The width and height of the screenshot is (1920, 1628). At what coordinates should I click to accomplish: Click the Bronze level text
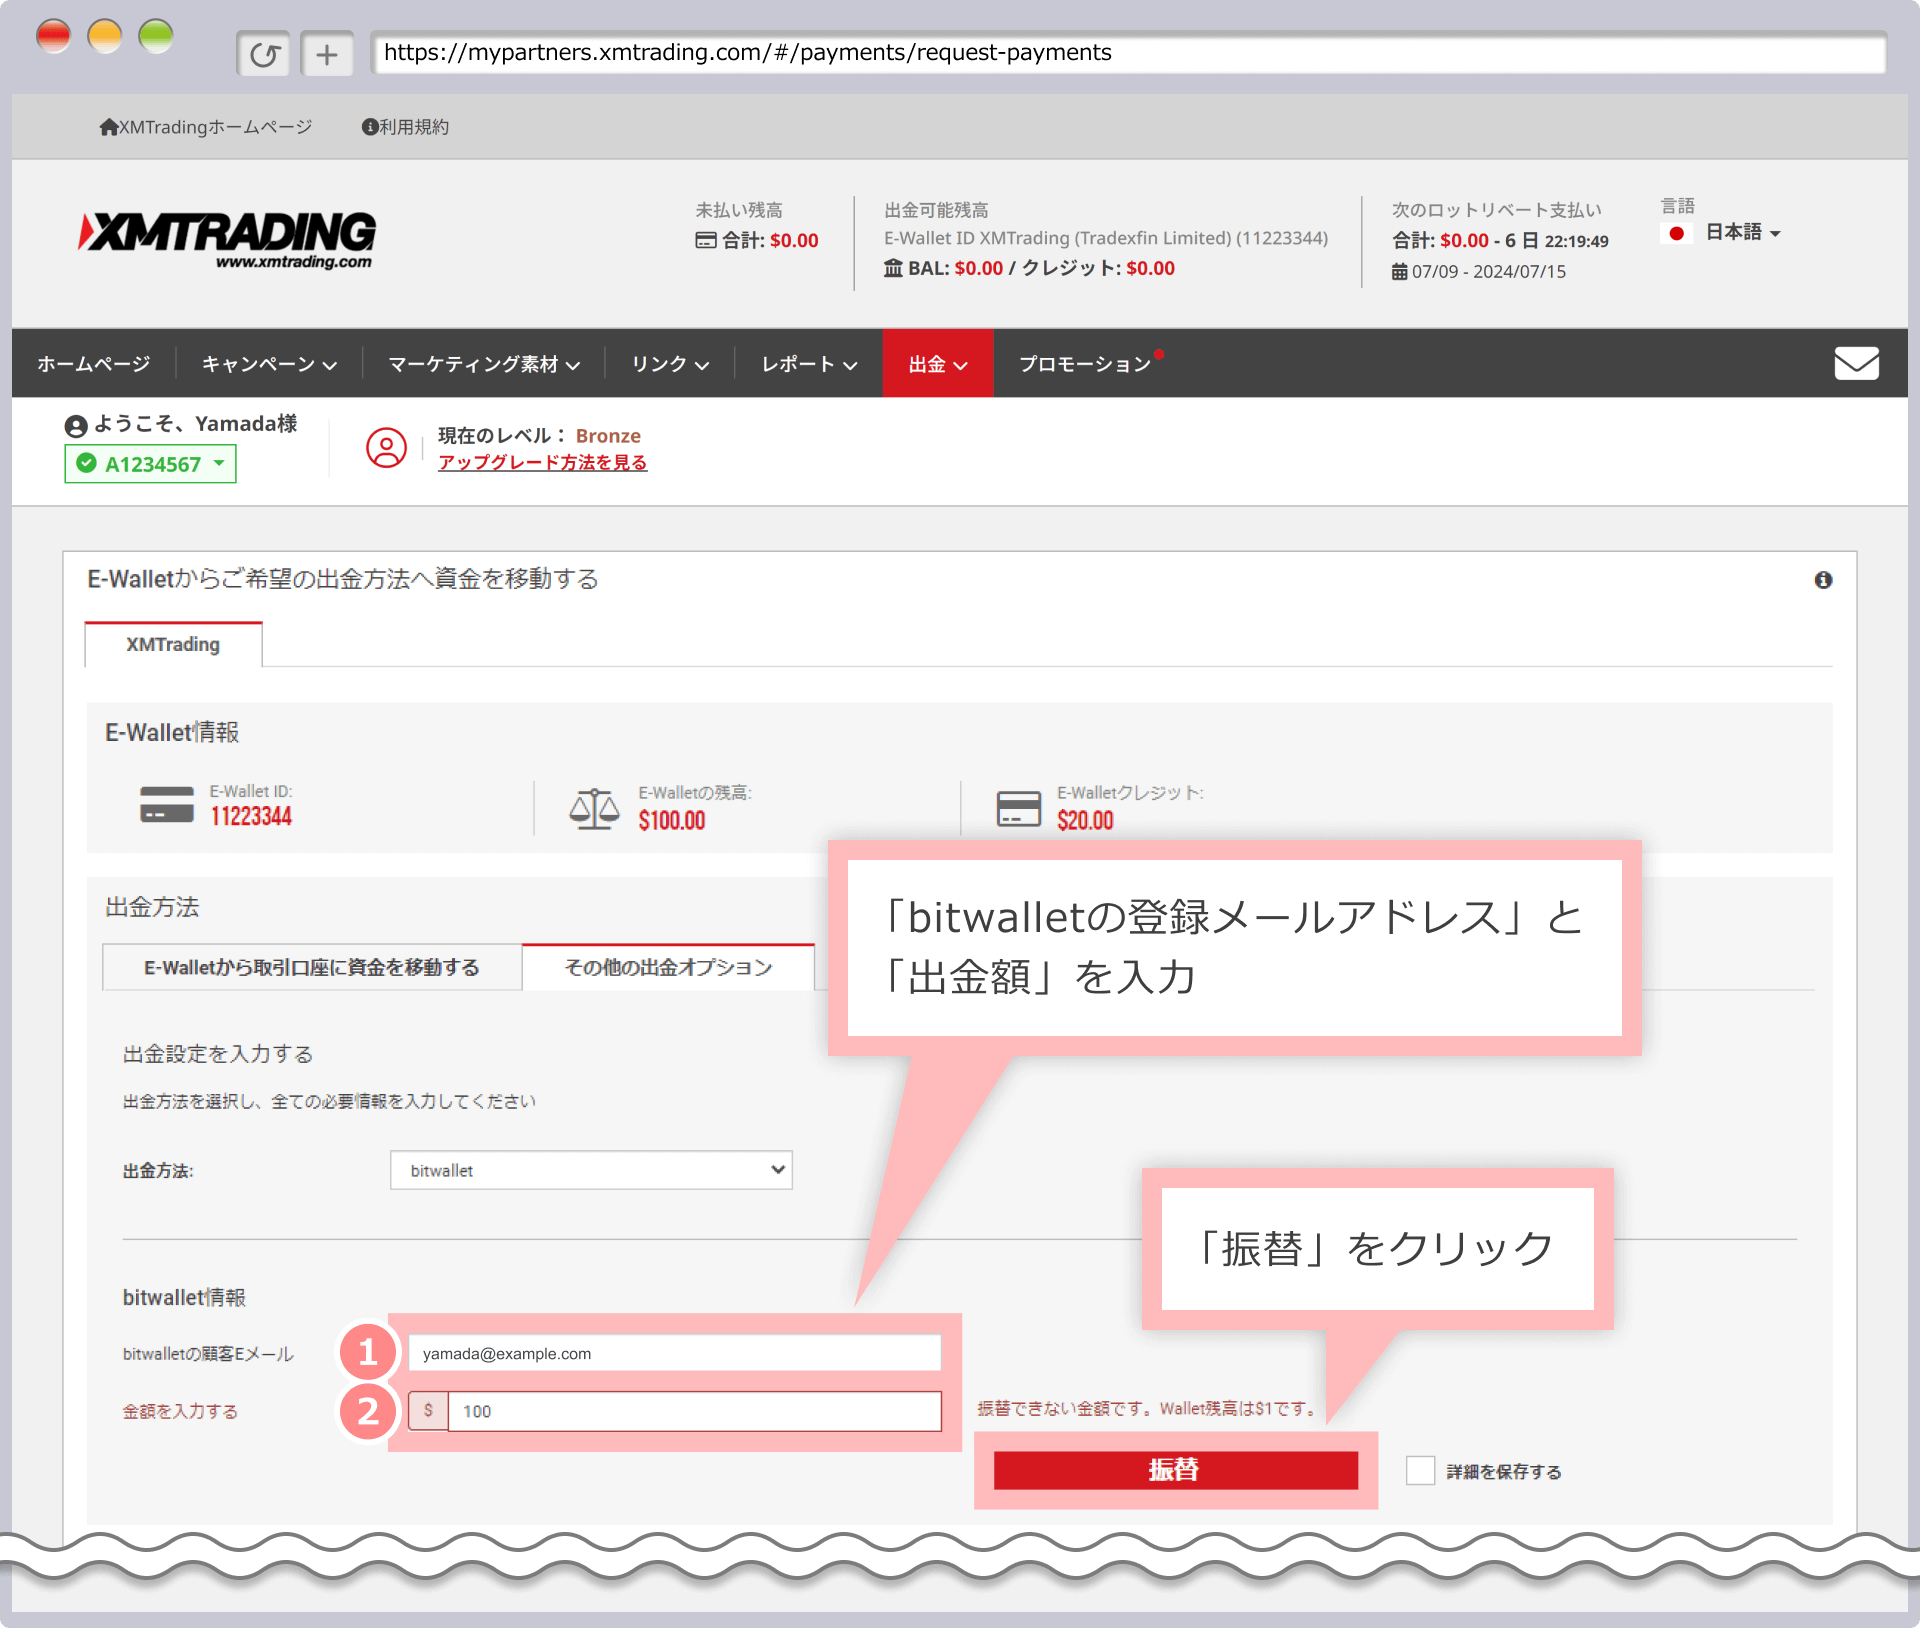pos(608,436)
